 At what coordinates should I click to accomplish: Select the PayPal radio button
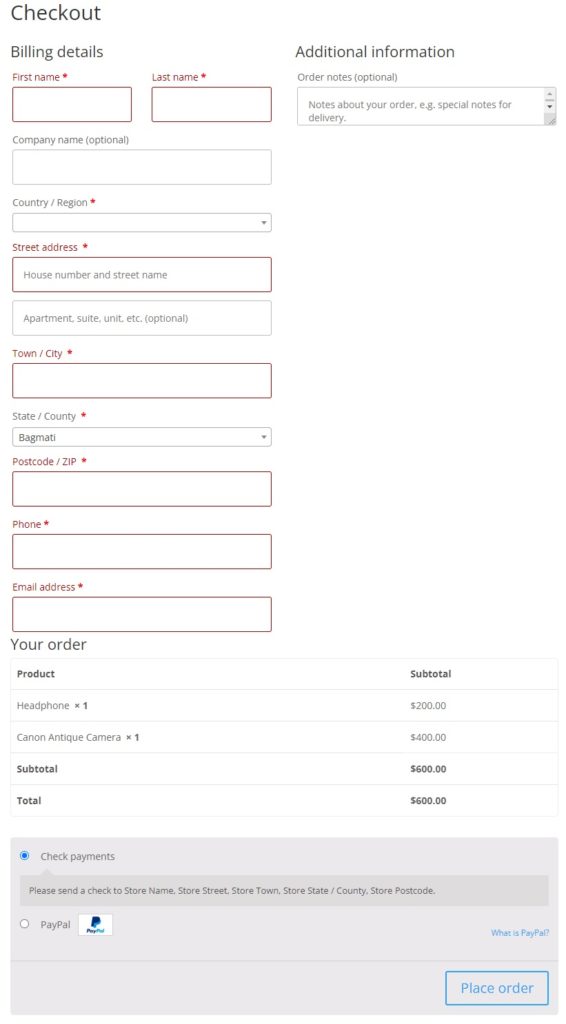click(x=25, y=923)
